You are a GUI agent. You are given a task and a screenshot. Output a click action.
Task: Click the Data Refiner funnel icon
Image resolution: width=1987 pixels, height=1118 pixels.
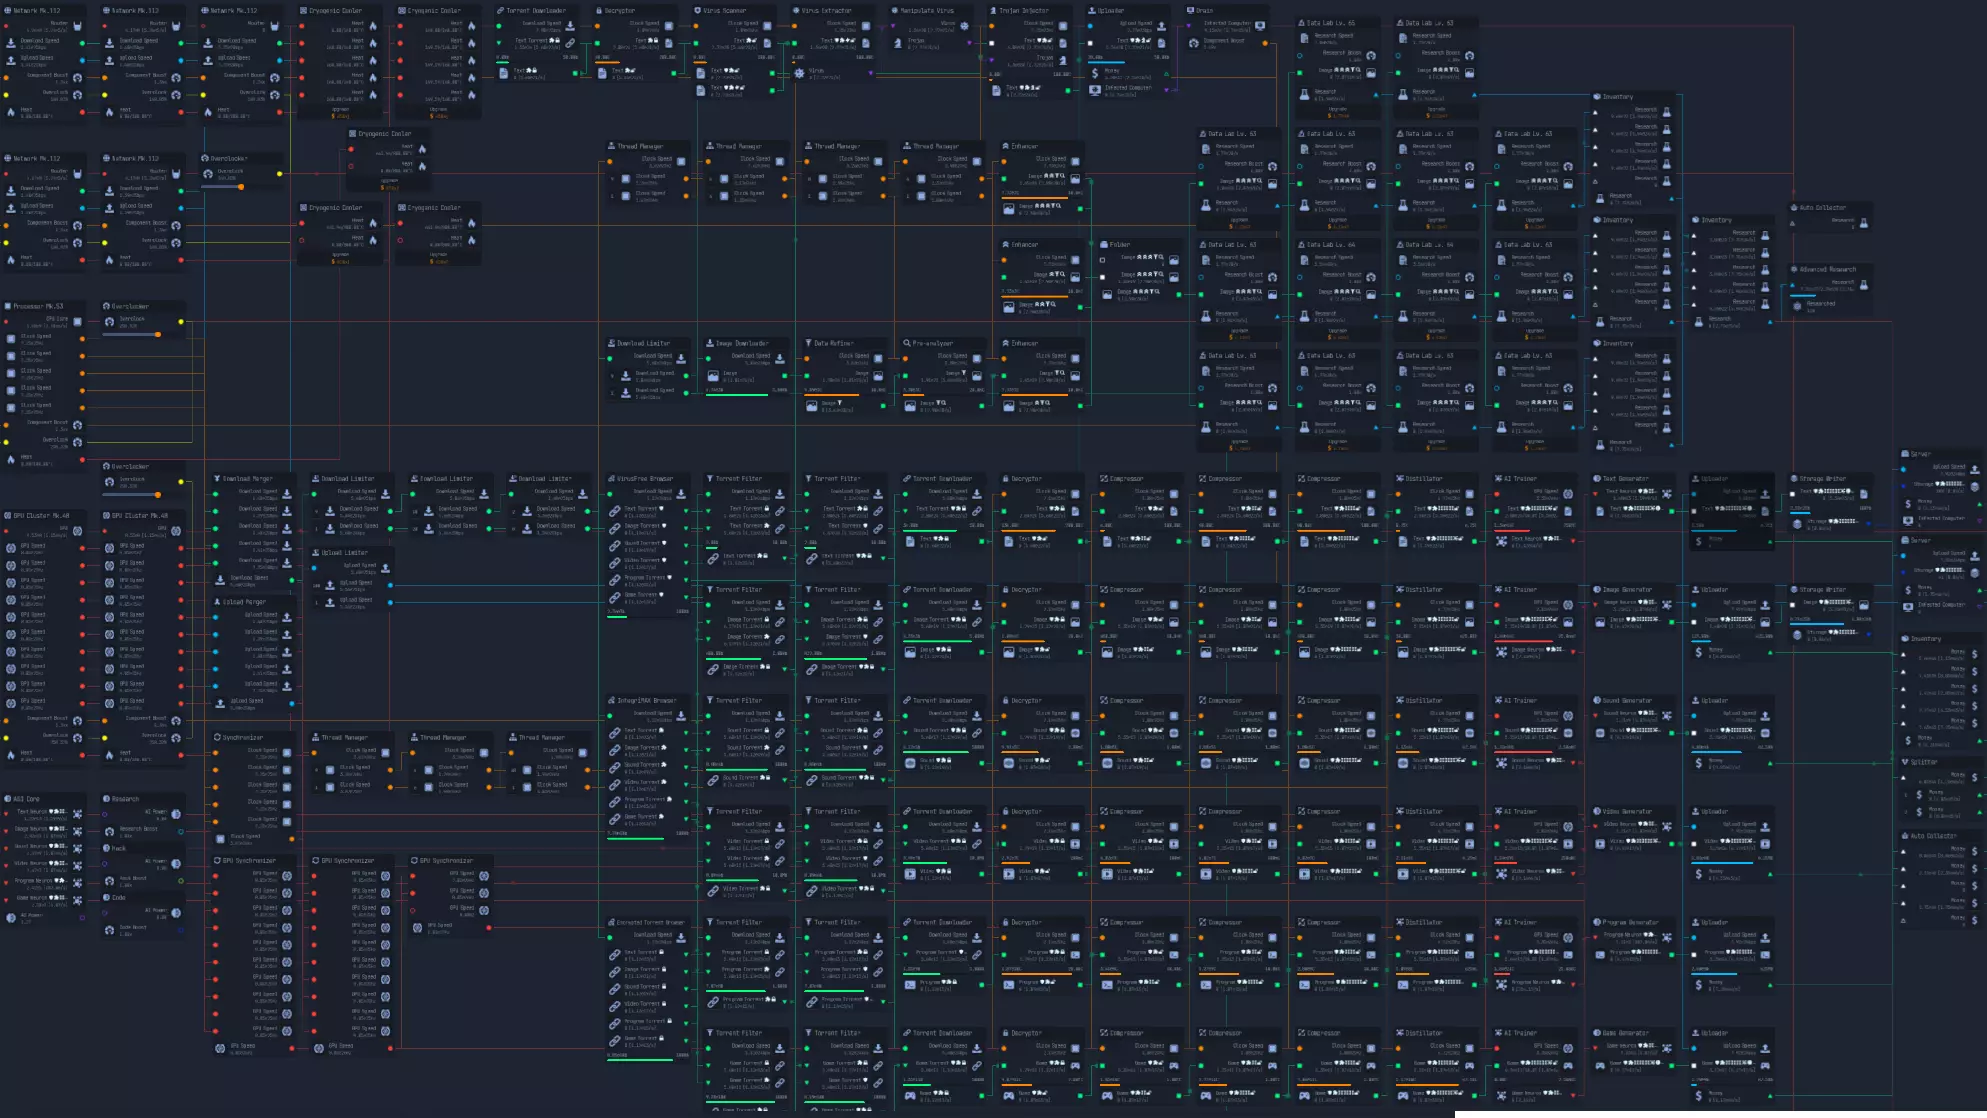(x=808, y=343)
